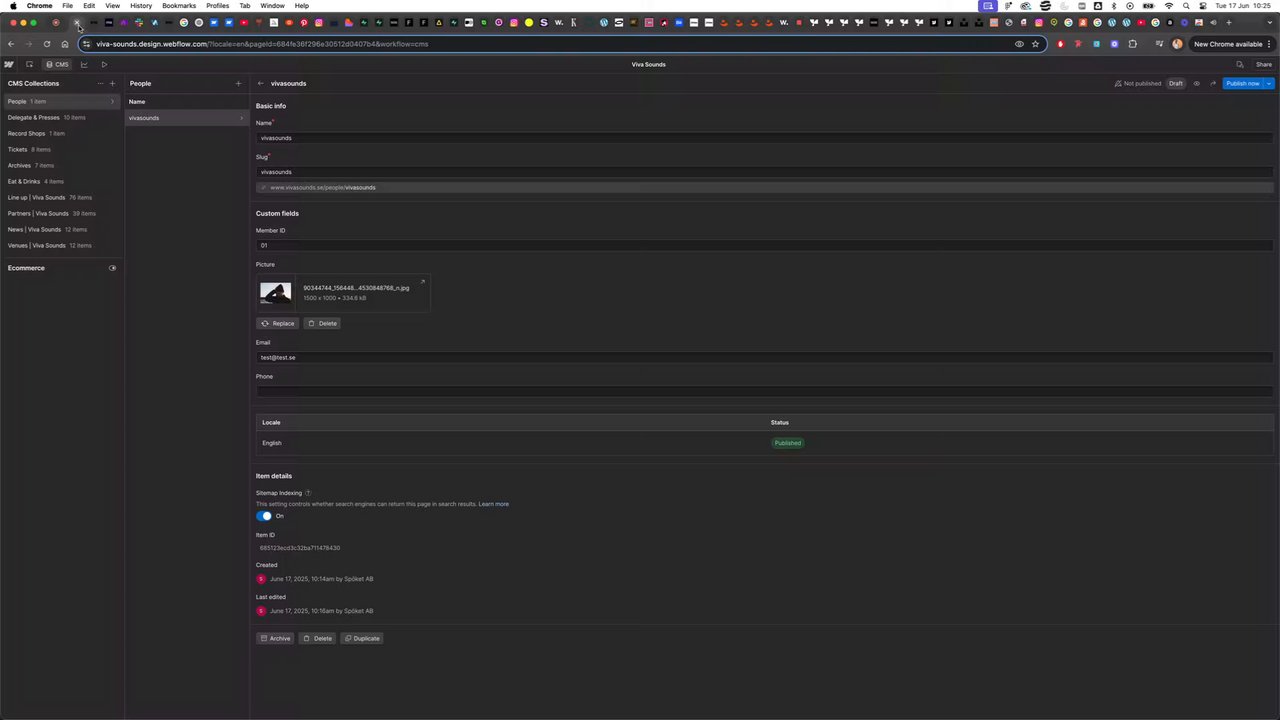Open Chrome View menu
The image size is (1280, 720).
[112, 6]
